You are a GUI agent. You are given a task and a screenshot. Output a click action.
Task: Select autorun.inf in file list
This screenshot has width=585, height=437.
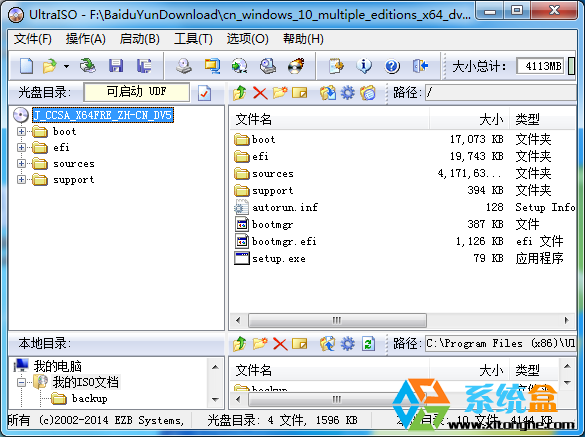pos(285,207)
